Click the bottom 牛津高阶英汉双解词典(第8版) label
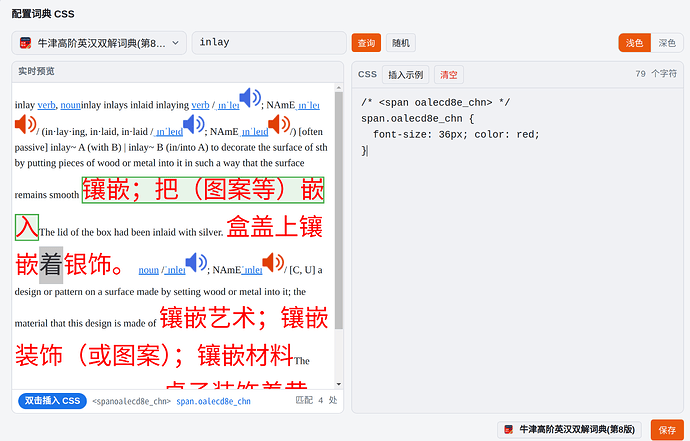 click(577, 429)
